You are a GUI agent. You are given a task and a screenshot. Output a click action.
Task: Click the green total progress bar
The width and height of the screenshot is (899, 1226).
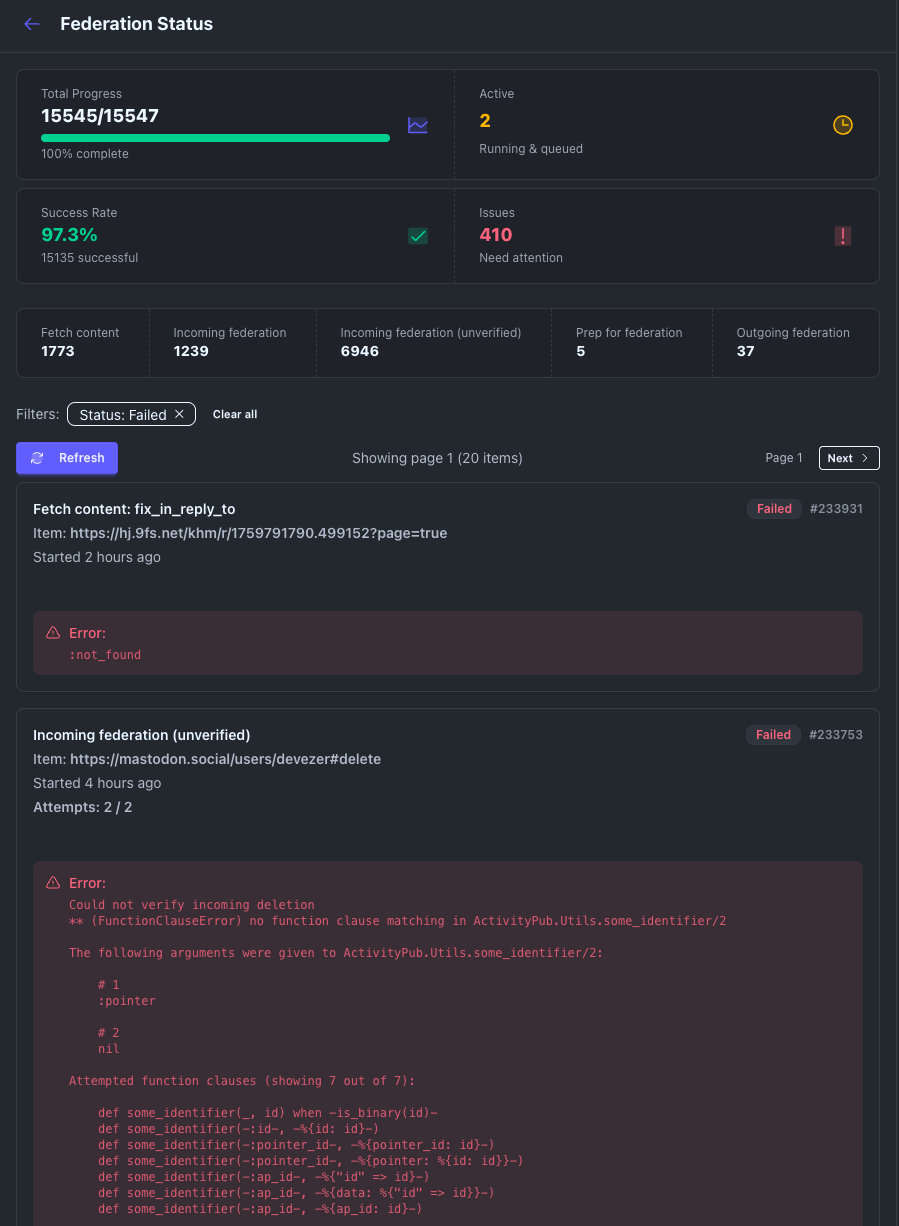[x=215, y=138]
